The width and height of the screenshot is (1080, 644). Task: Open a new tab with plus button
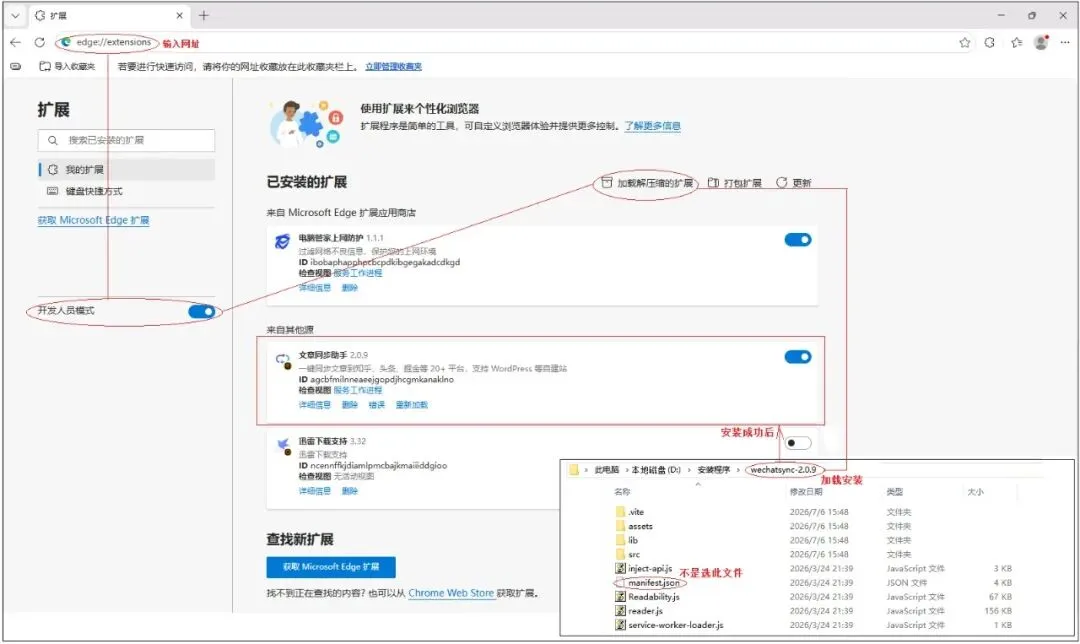[x=204, y=15]
